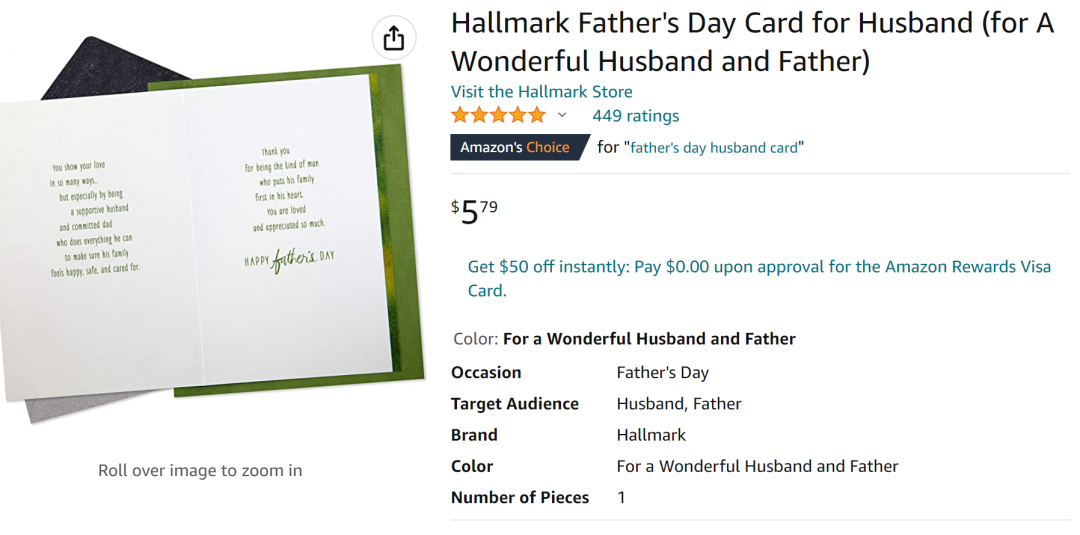
Task: Visit the Hallmark Store link
Action: pos(541,92)
